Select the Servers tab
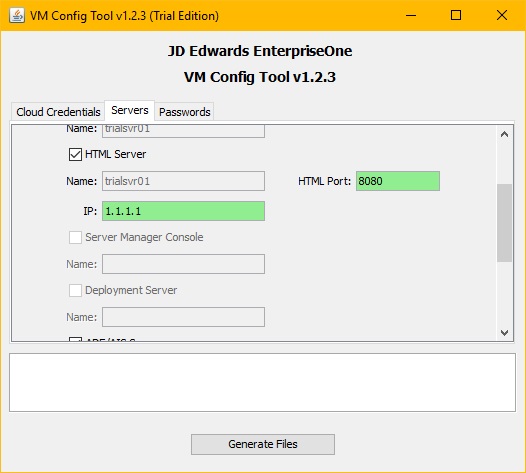 pos(129,110)
